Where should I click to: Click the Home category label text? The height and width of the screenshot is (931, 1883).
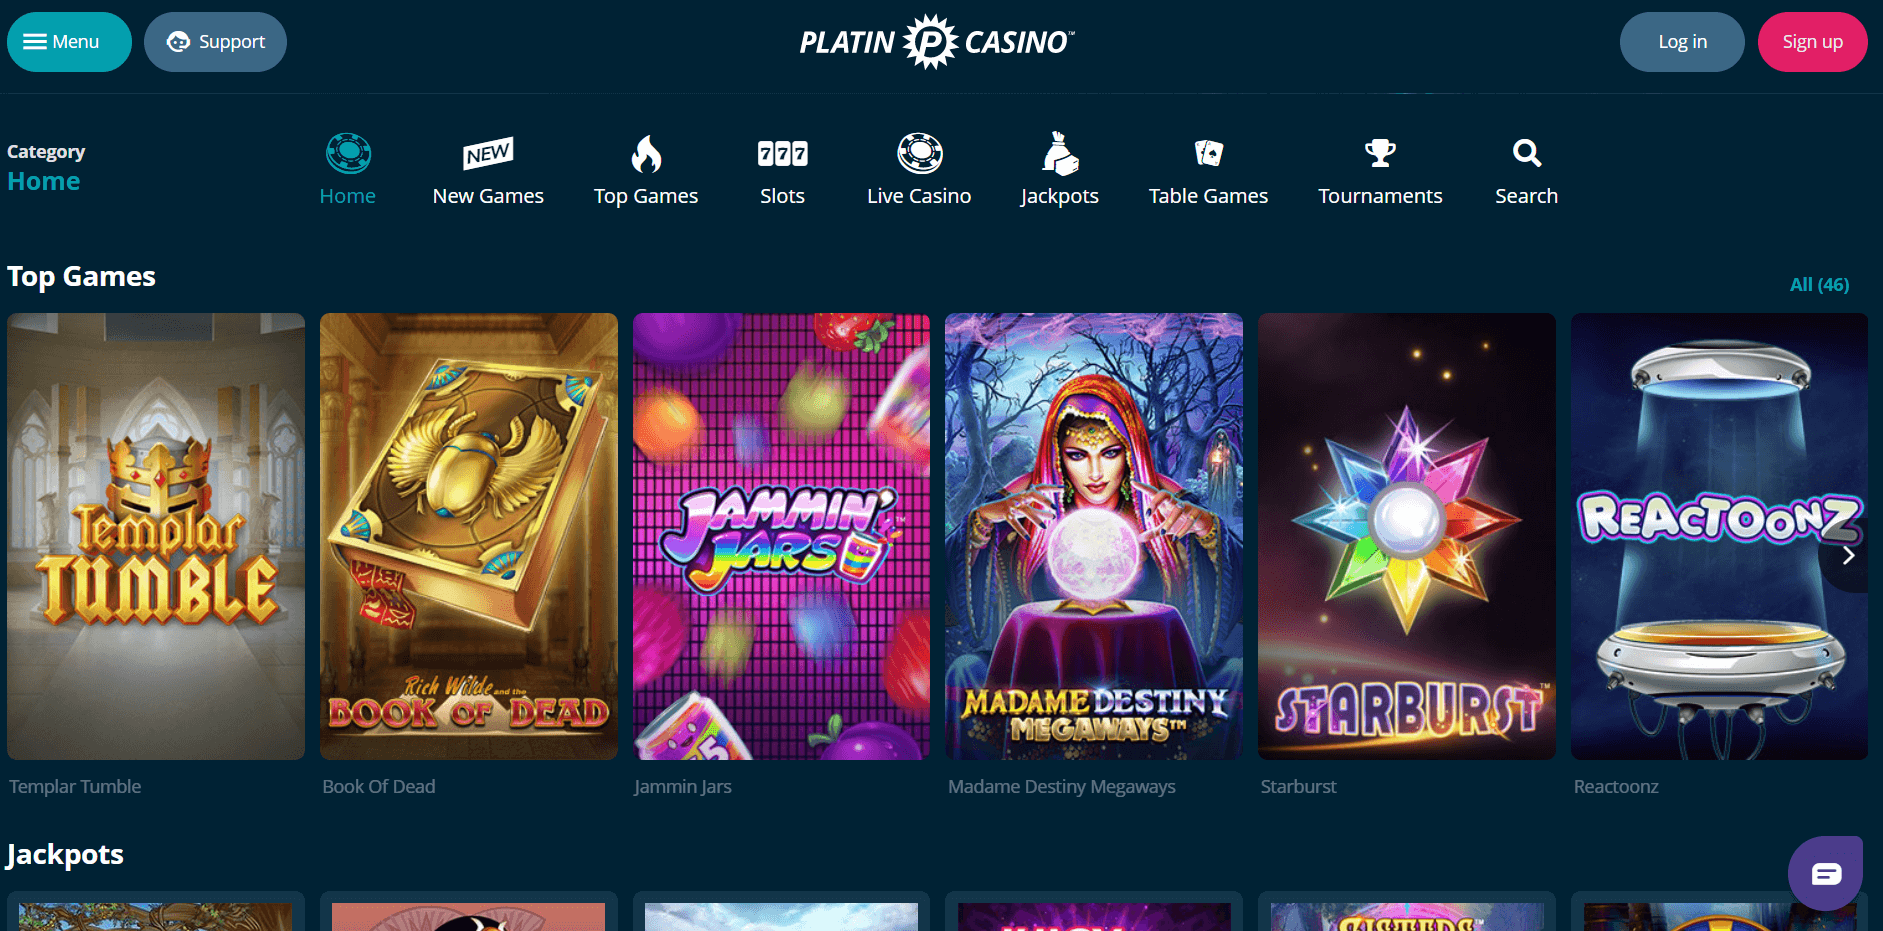click(x=44, y=181)
